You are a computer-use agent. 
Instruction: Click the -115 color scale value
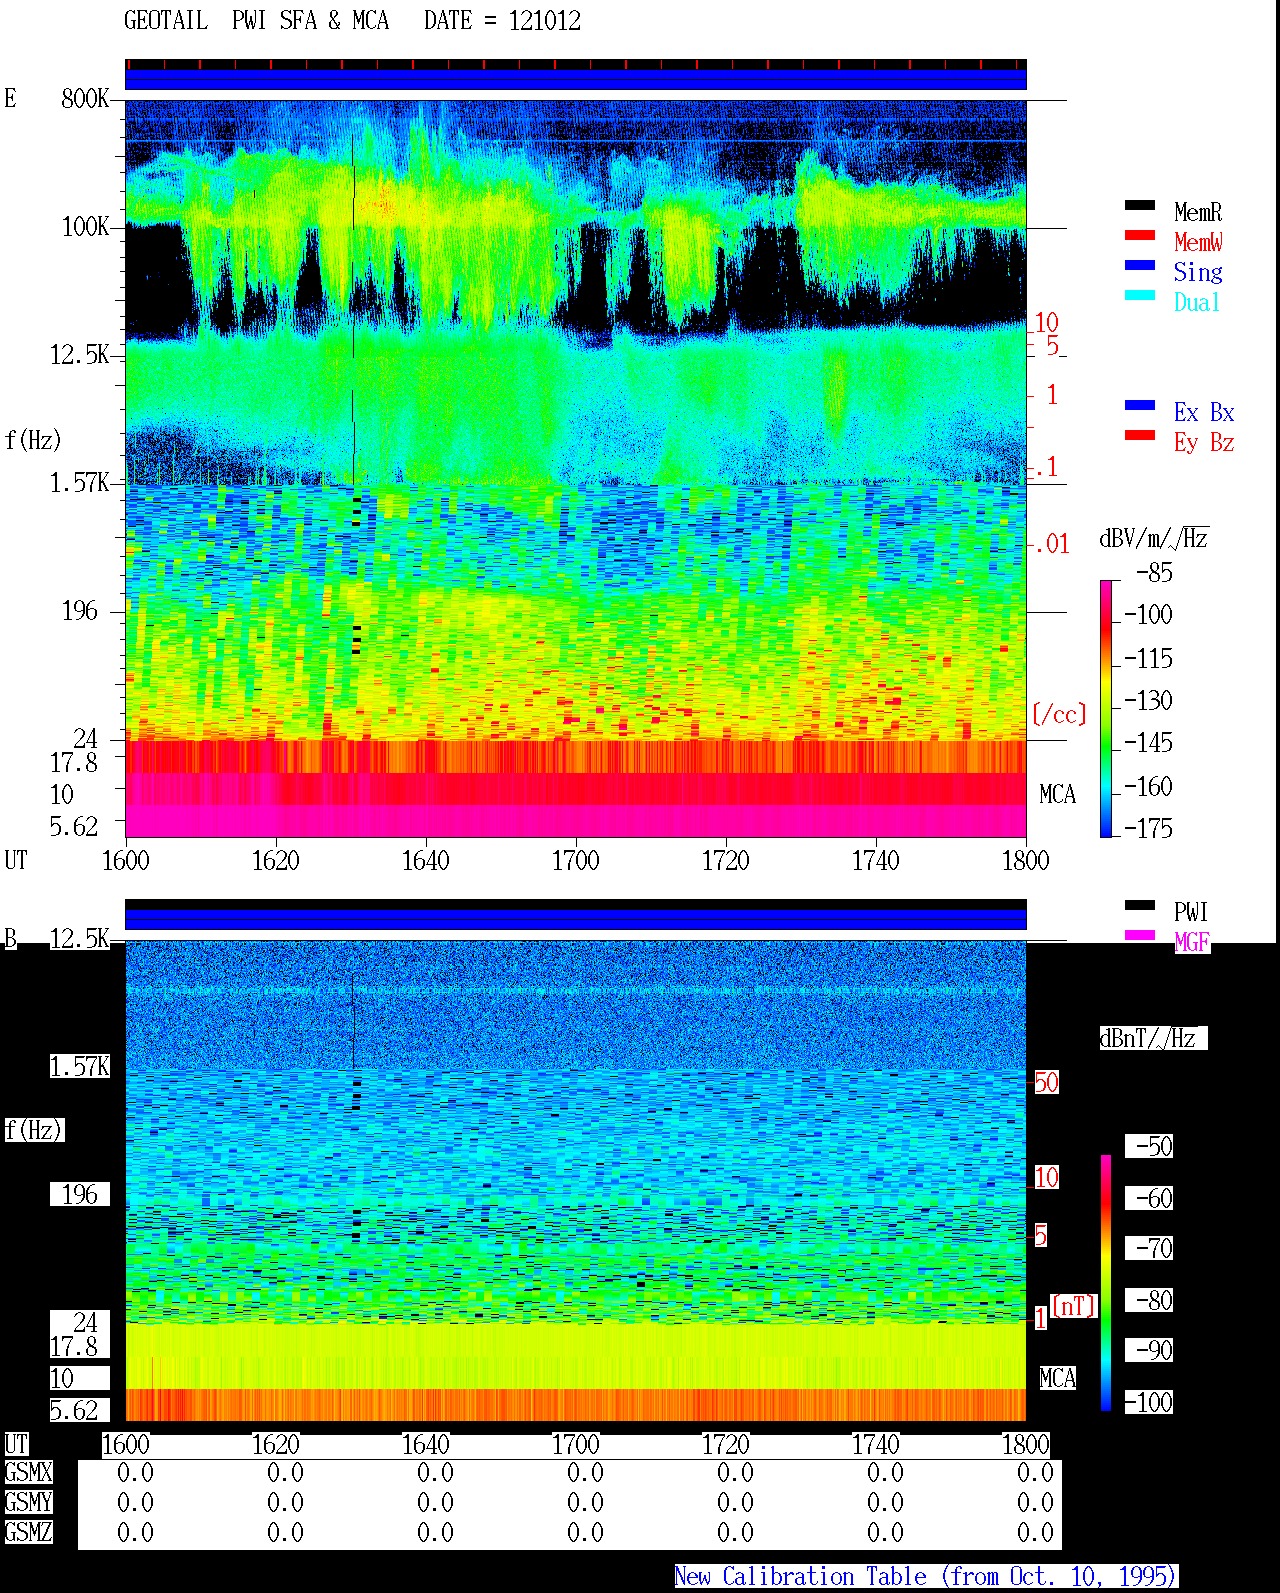pos(1148,659)
